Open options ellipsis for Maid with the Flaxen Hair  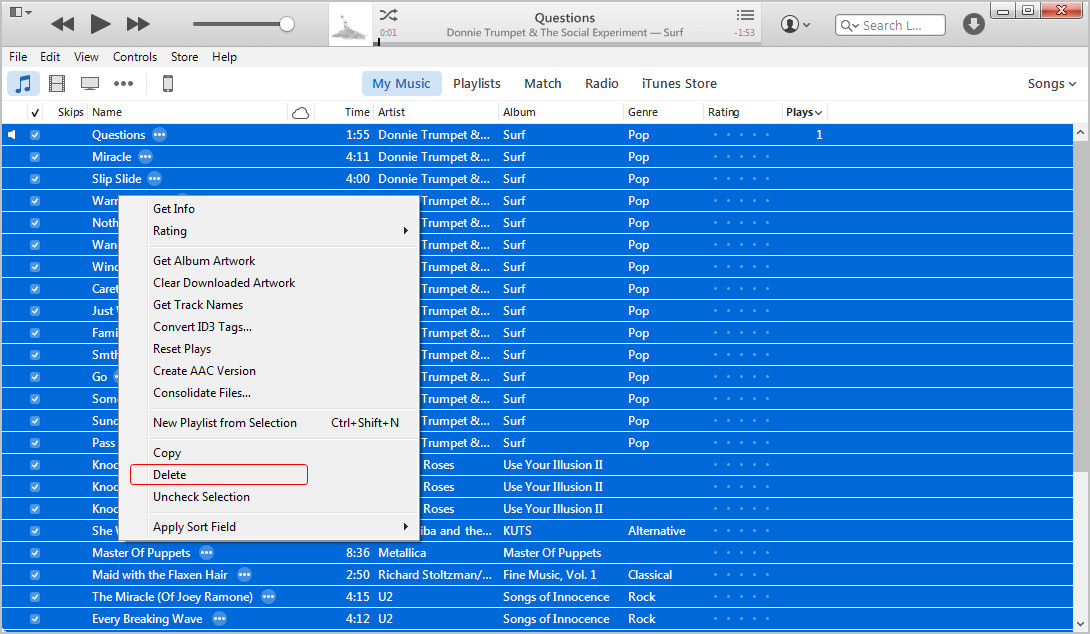[x=244, y=575]
